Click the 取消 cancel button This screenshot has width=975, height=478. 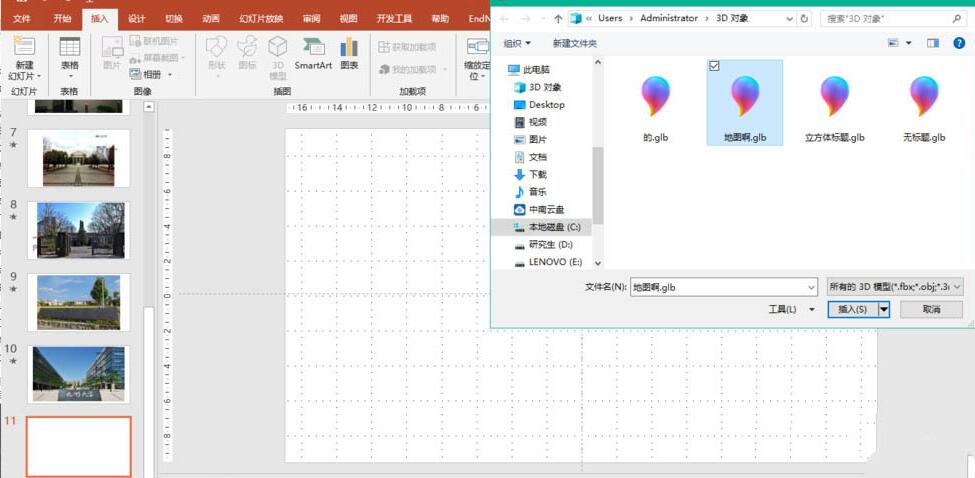tap(931, 310)
